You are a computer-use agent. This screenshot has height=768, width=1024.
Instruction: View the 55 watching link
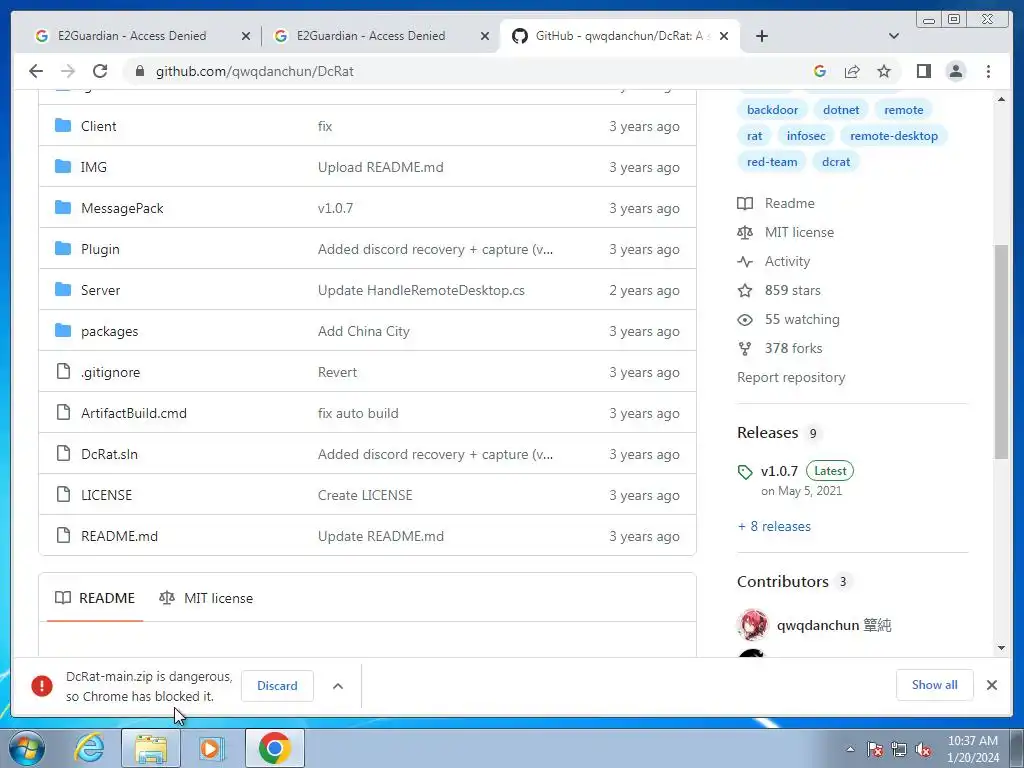click(788, 319)
